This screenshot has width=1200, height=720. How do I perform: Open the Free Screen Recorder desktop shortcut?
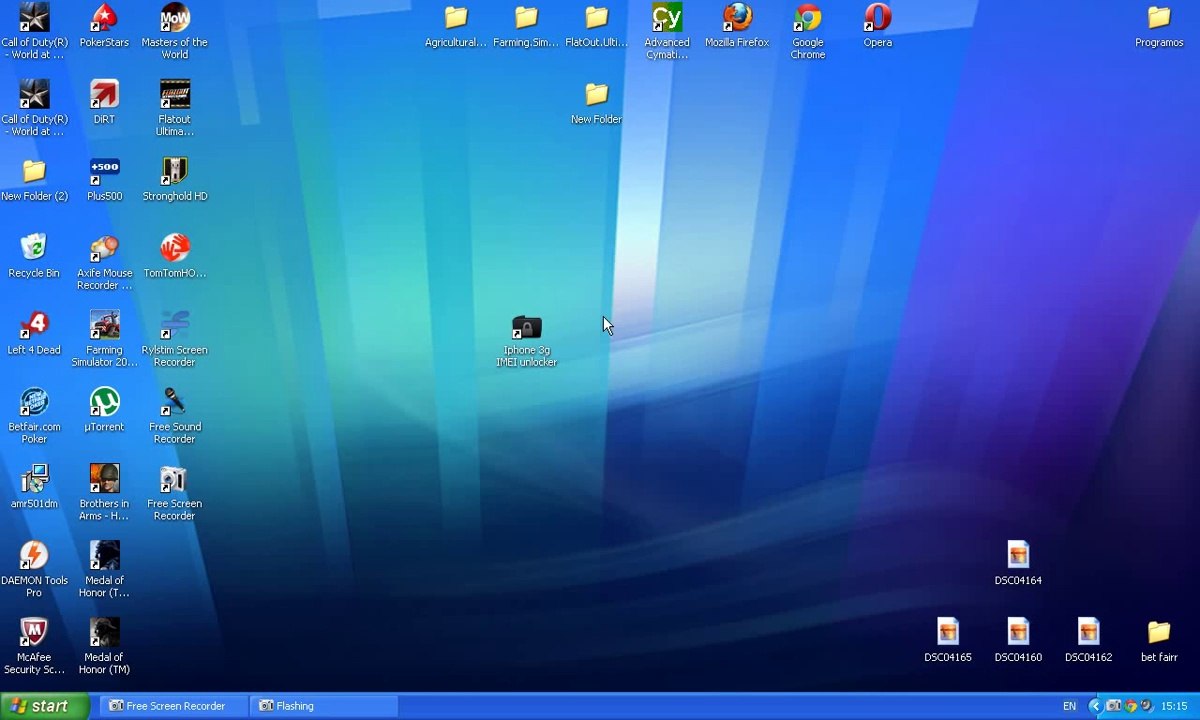[x=174, y=480]
